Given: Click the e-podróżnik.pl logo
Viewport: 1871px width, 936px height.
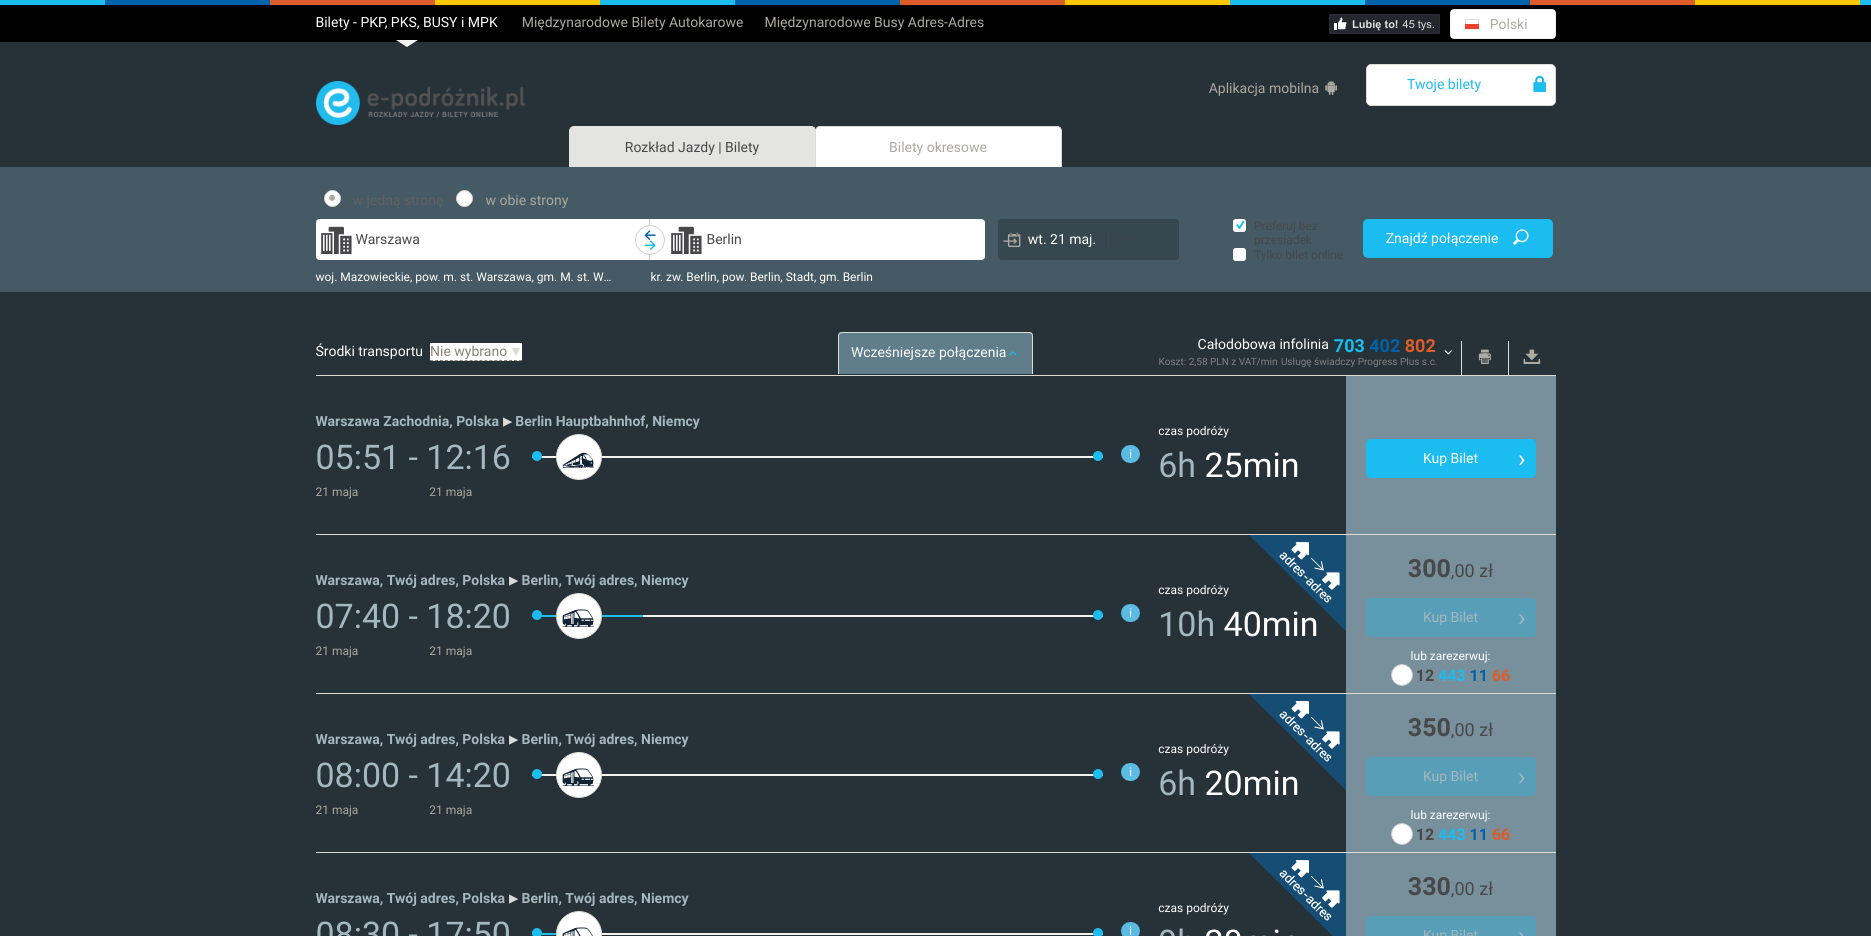Looking at the screenshot, I should tap(421, 102).
